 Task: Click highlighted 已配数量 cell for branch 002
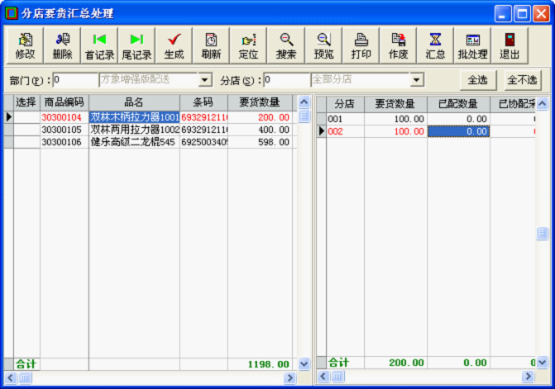point(458,132)
